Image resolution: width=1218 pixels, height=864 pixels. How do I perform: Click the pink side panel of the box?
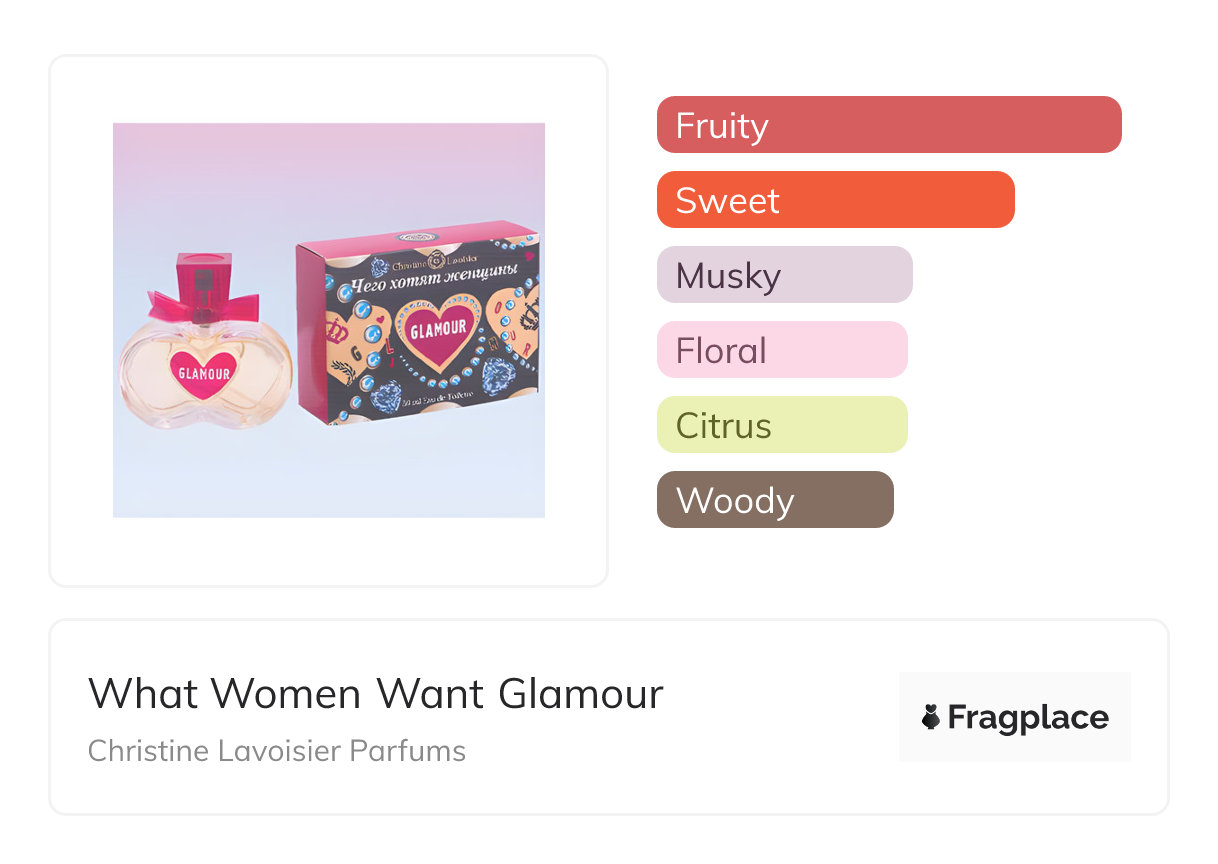309,340
